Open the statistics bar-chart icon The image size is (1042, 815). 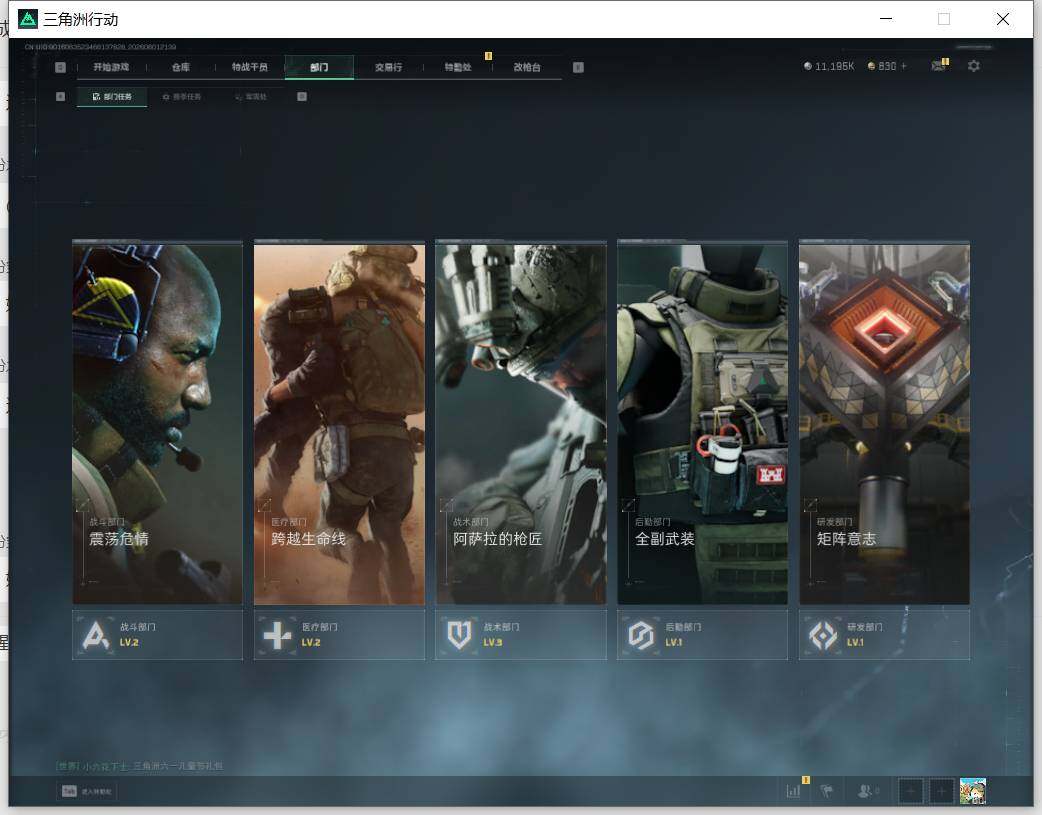coord(793,791)
